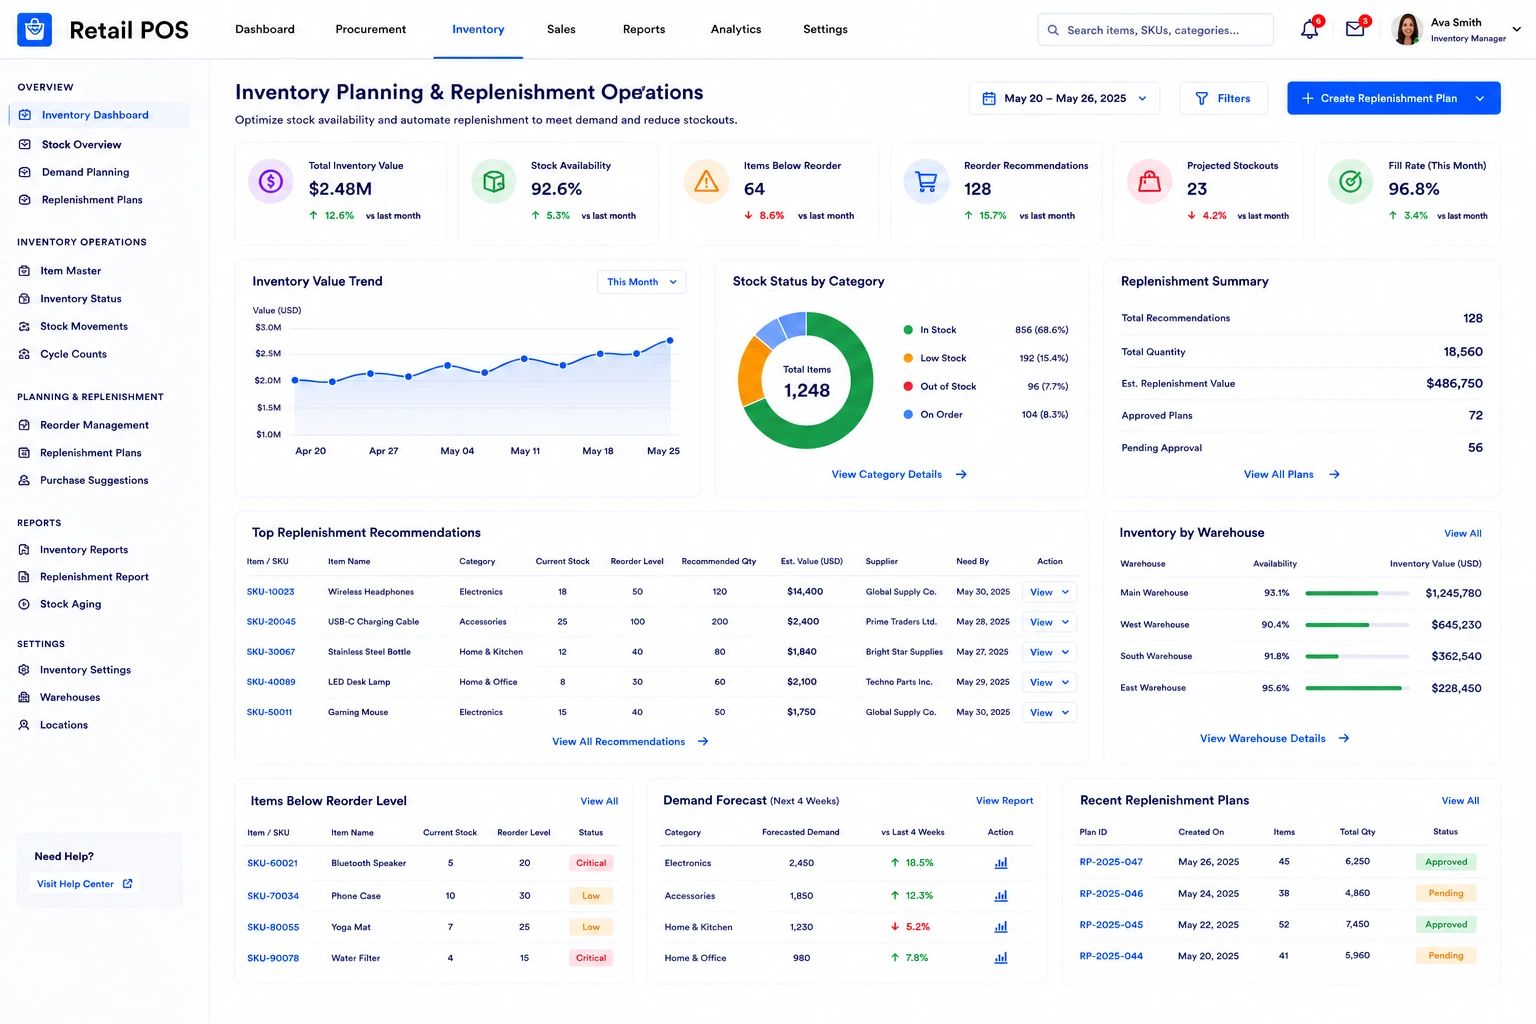Click the In Stock green legend dot

click(908, 330)
